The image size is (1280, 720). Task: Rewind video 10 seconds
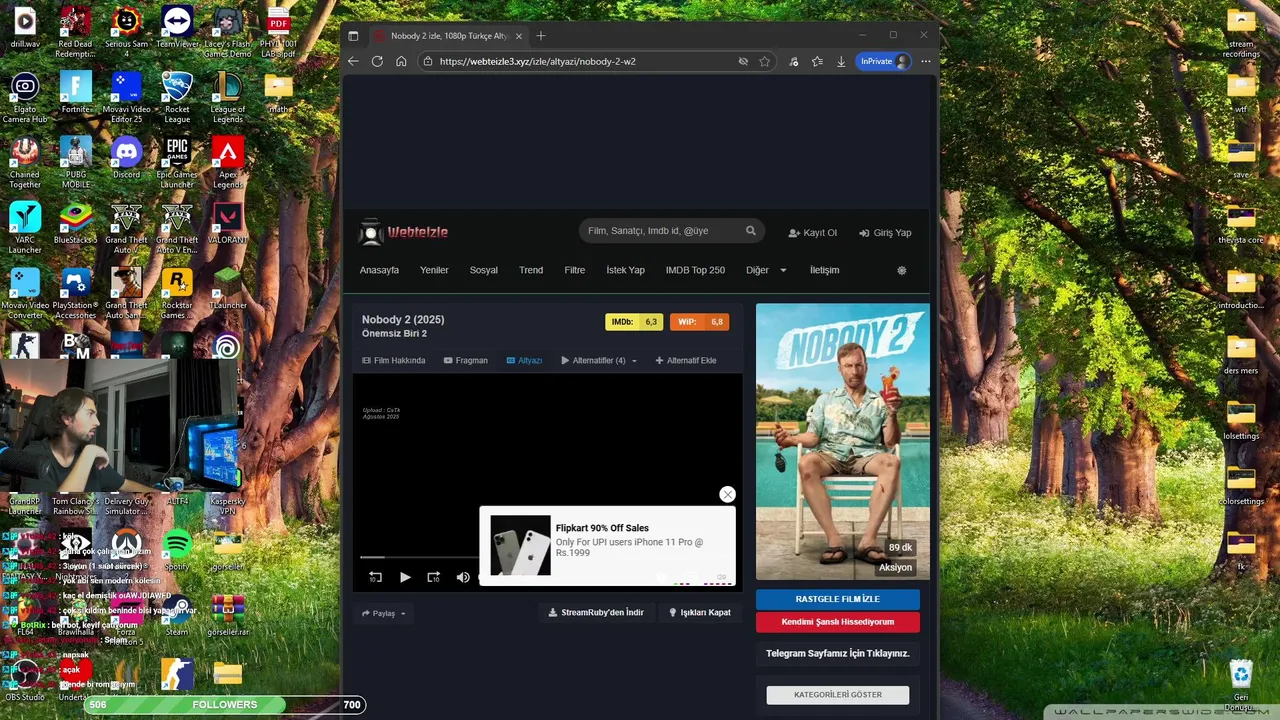(376, 577)
